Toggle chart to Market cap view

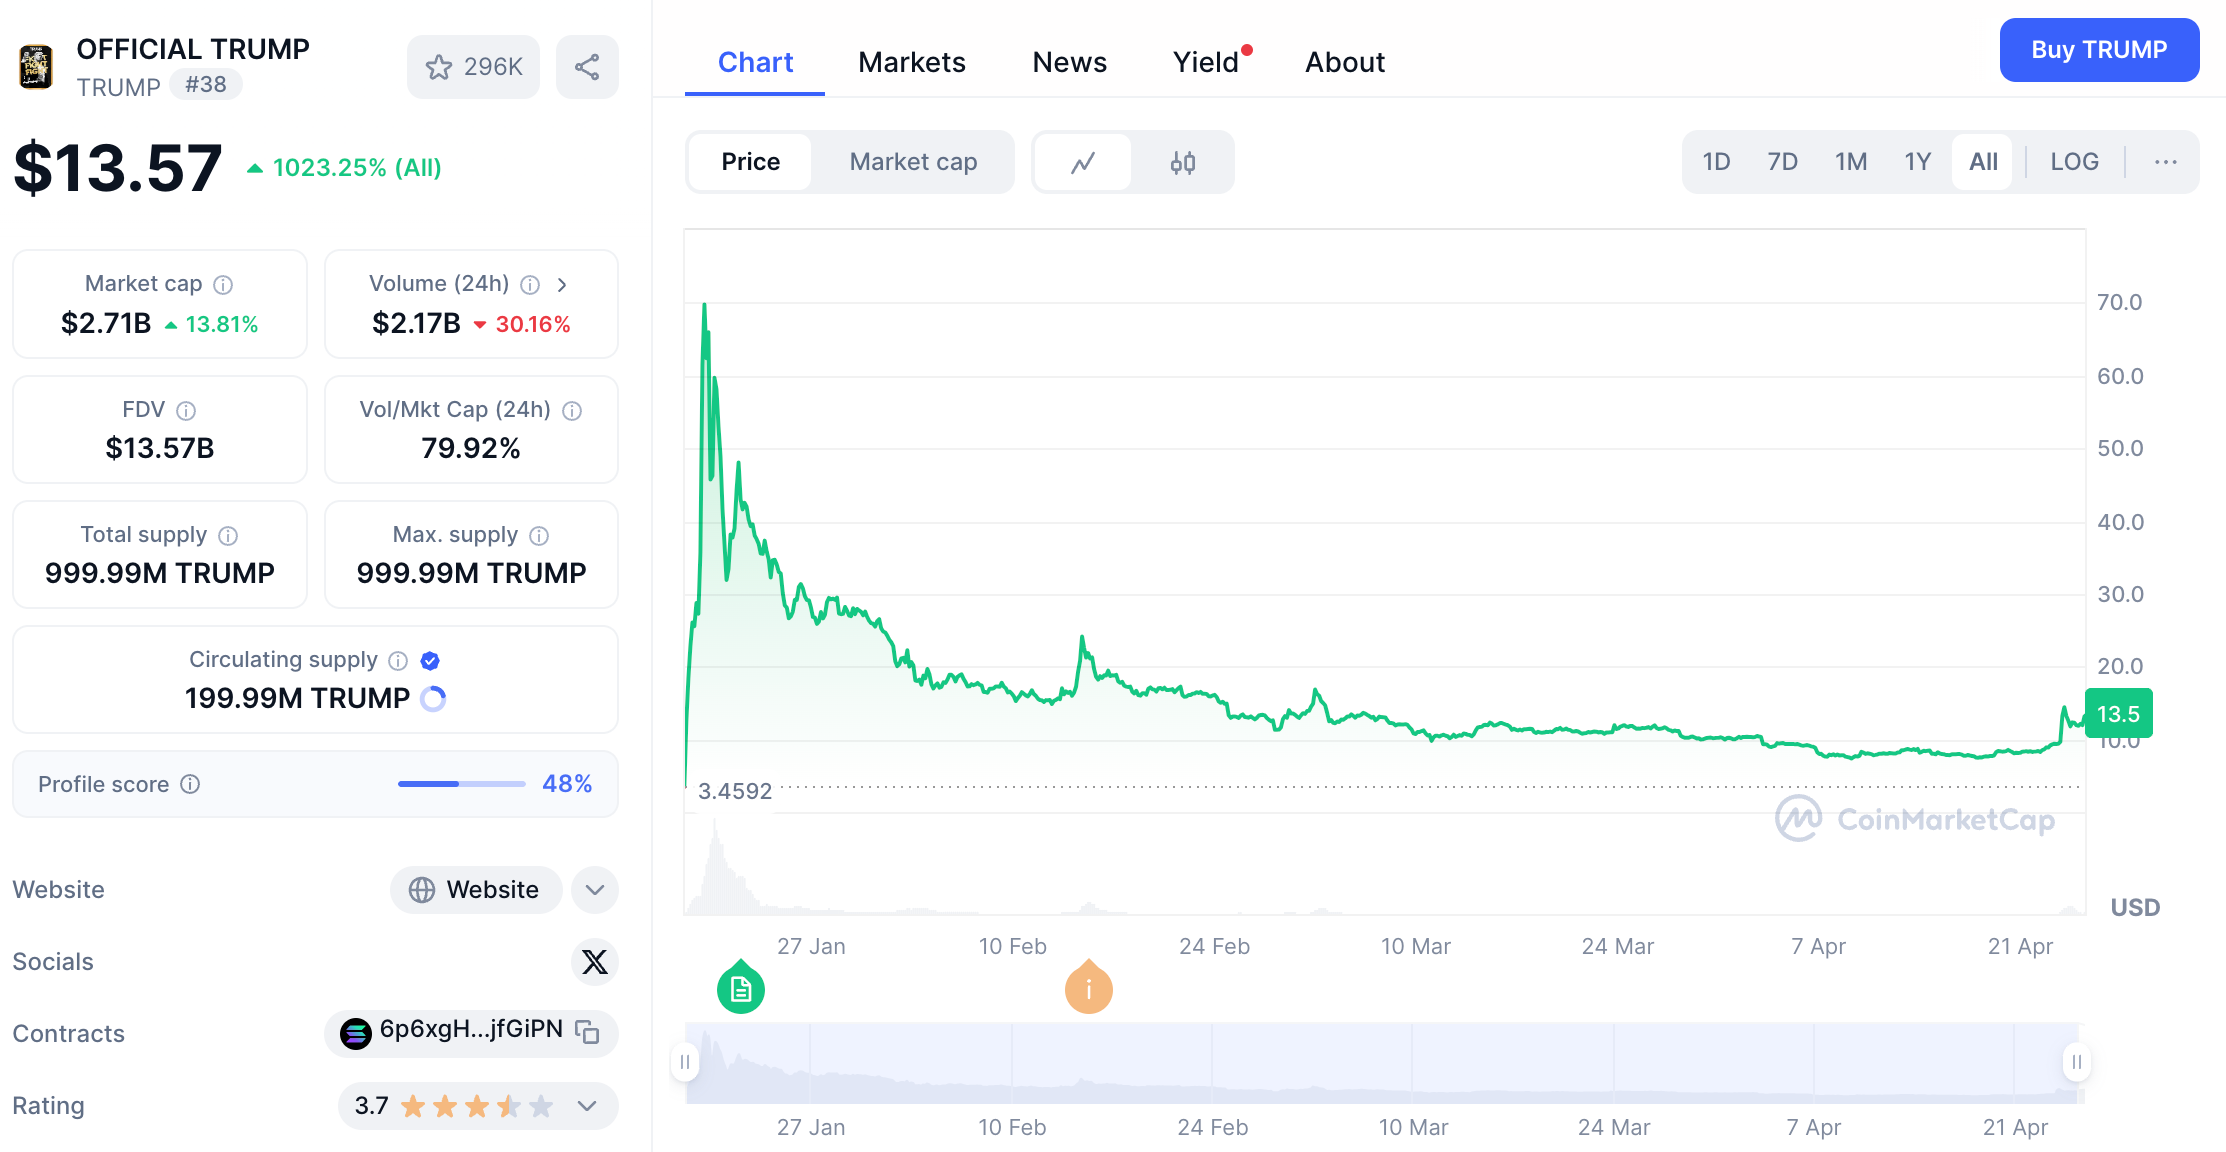pyautogui.click(x=913, y=162)
